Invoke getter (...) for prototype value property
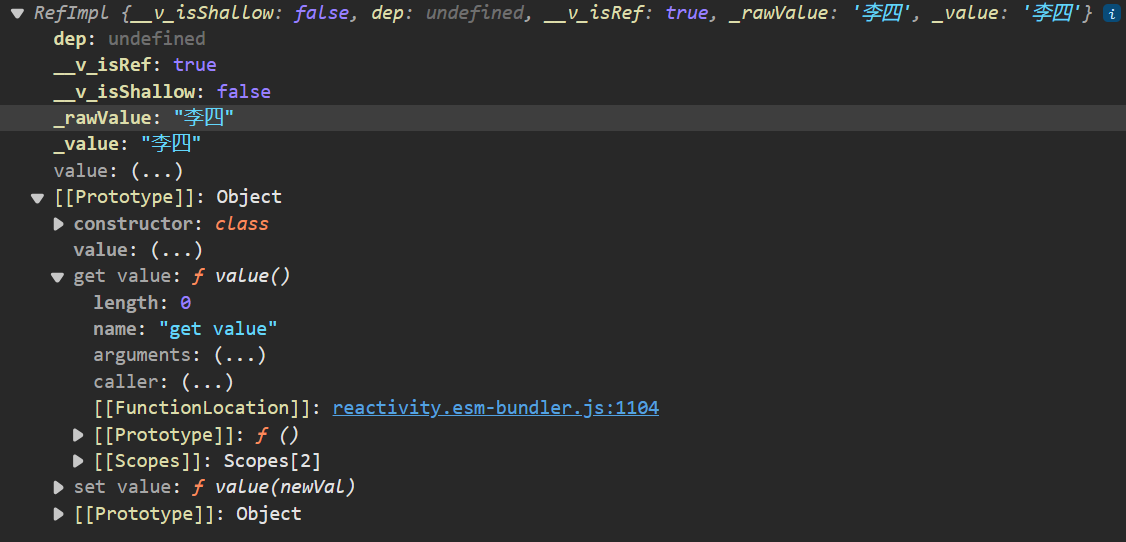Viewport: 1126px width, 542px height. point(177,251)
